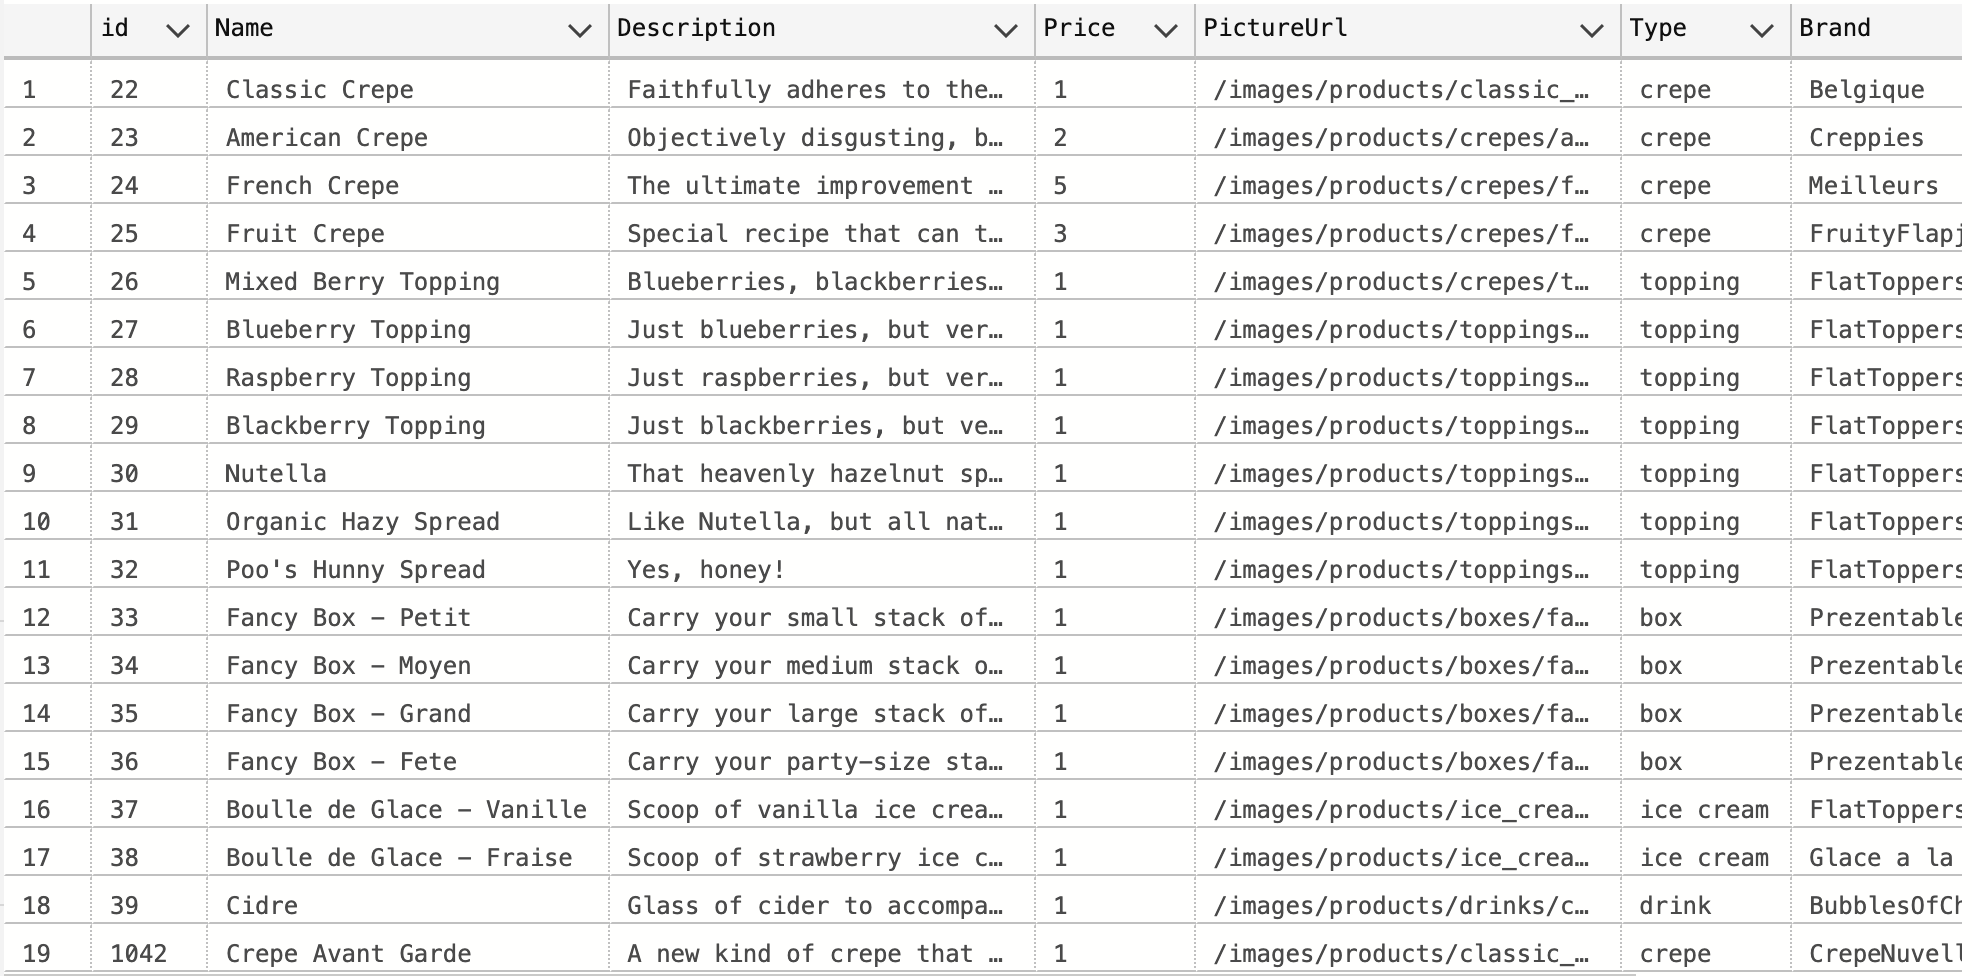1972x976 pixels.
Task: Click the Meilleurs brand cell
Action: pyautogui.click(x=1875, y=186)
